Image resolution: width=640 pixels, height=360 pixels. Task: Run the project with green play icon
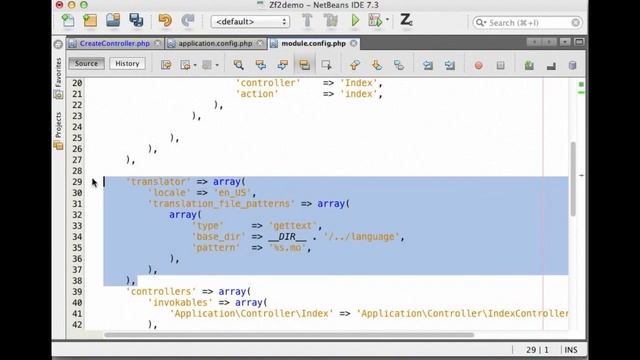tap(355, 20)
